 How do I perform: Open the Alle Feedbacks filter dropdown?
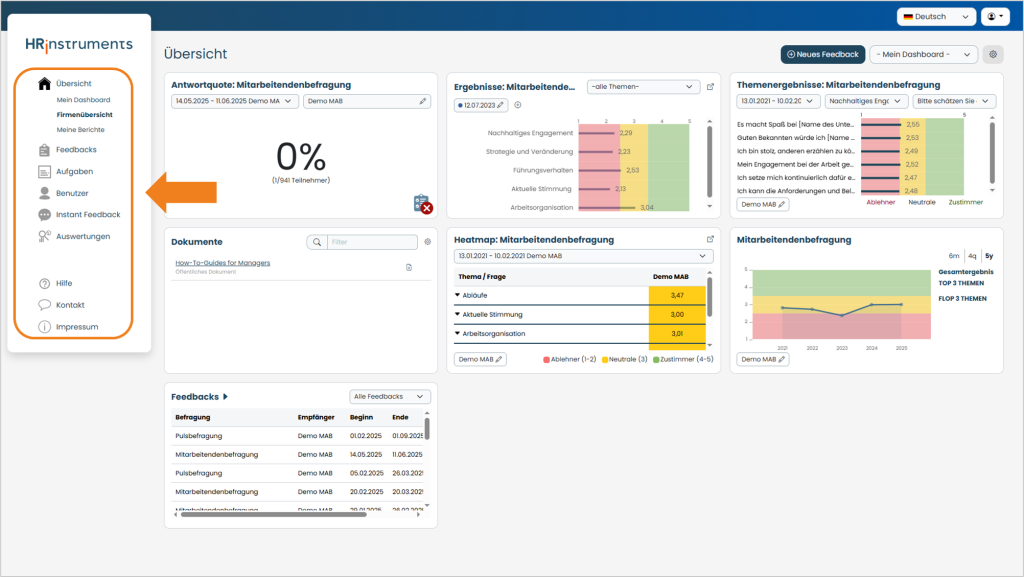(390, 396)
